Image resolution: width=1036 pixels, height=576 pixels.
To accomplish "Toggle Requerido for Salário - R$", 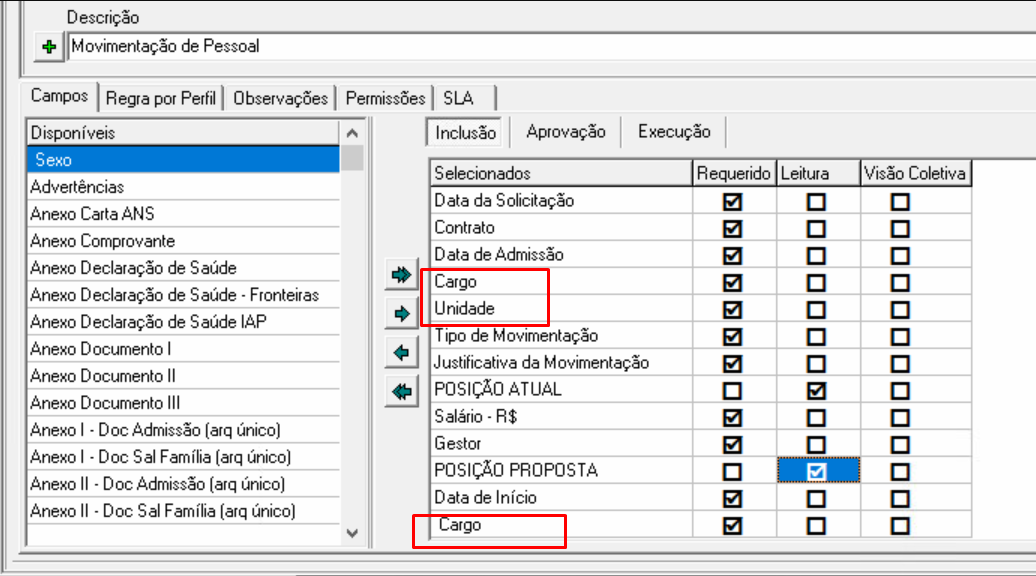I will 733,417.
